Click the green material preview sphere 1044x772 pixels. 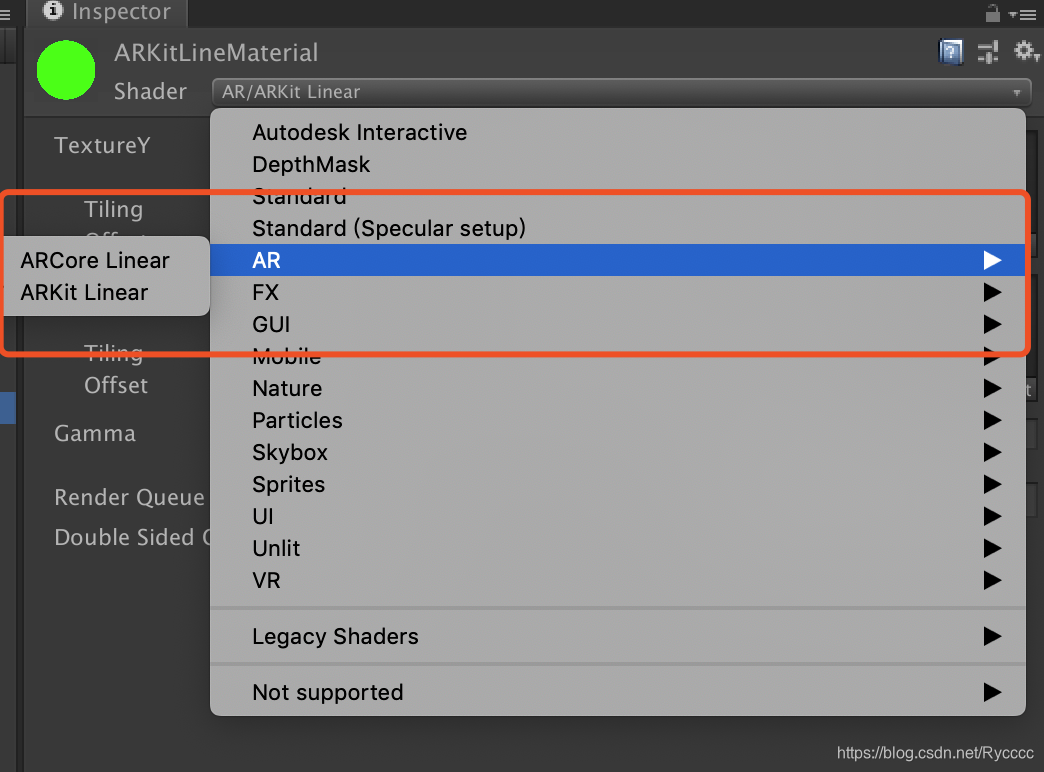click(66, 70)
